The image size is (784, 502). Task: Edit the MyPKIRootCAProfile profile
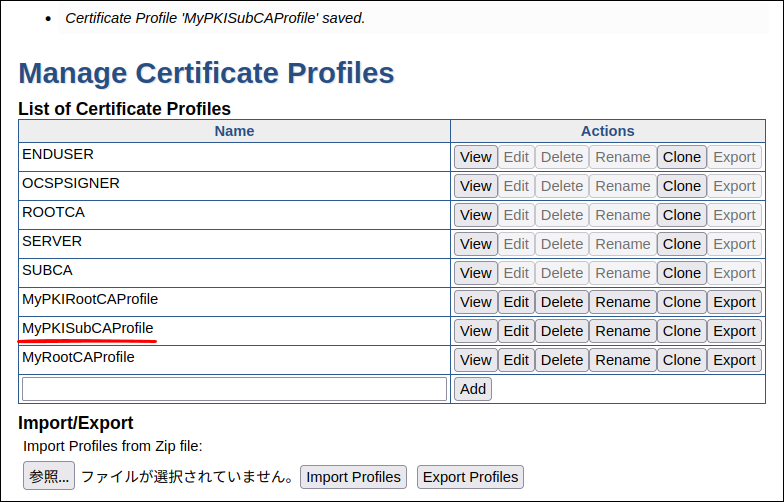tap(516, 302)
